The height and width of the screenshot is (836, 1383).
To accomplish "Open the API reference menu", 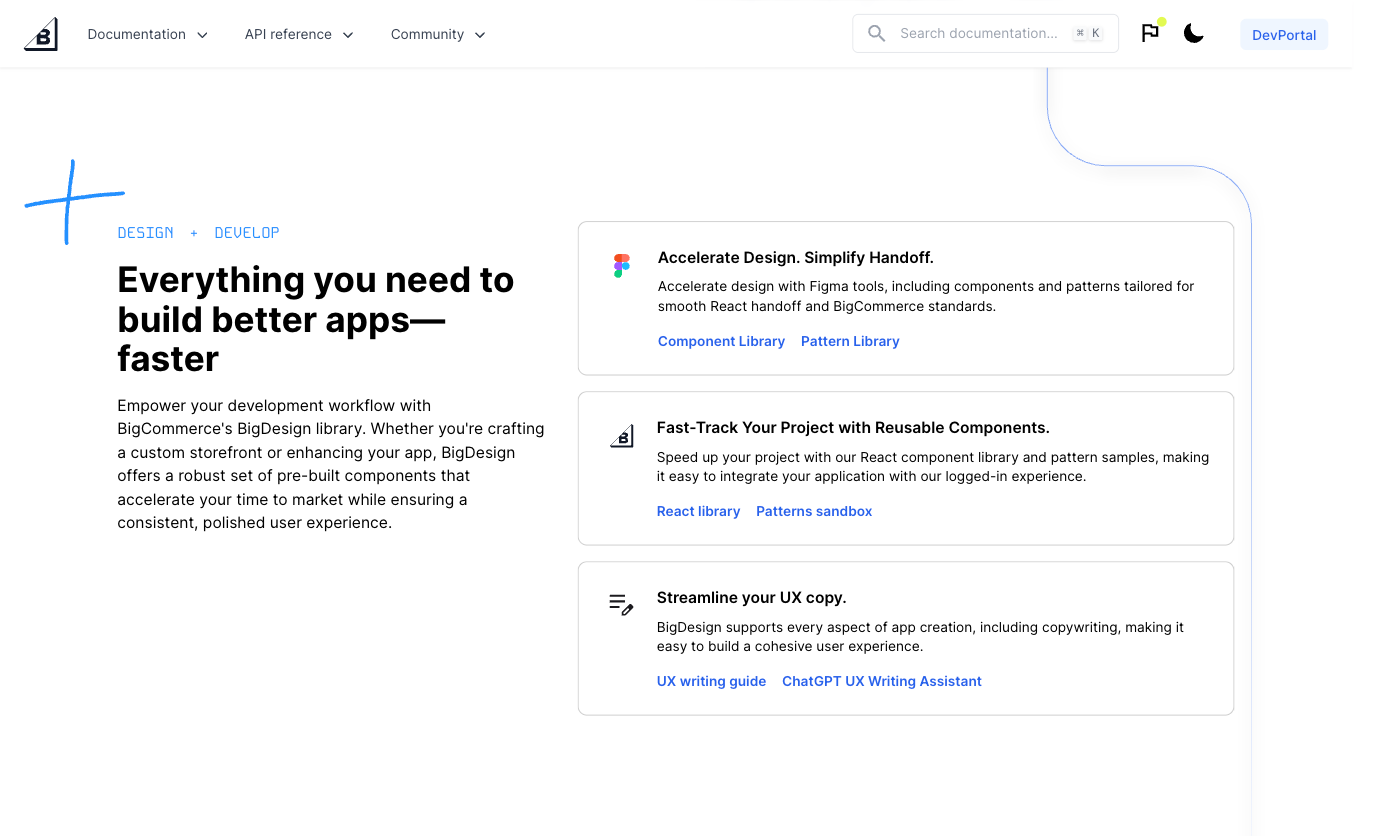I will pyautogui.click(x=300, y=34).
